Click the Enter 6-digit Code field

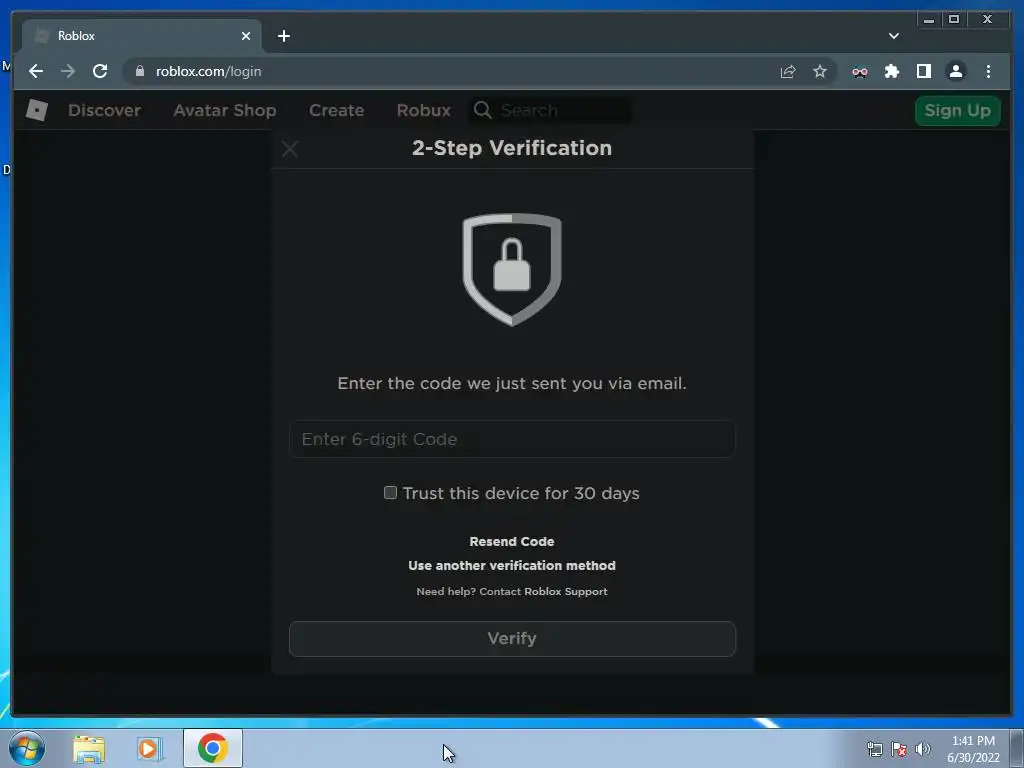coord(512,439)
